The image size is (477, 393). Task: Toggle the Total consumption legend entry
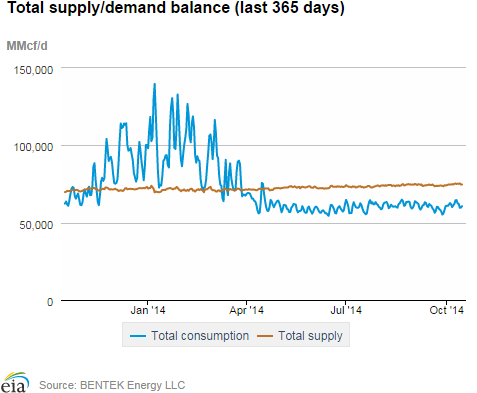(x=190, y=336)
